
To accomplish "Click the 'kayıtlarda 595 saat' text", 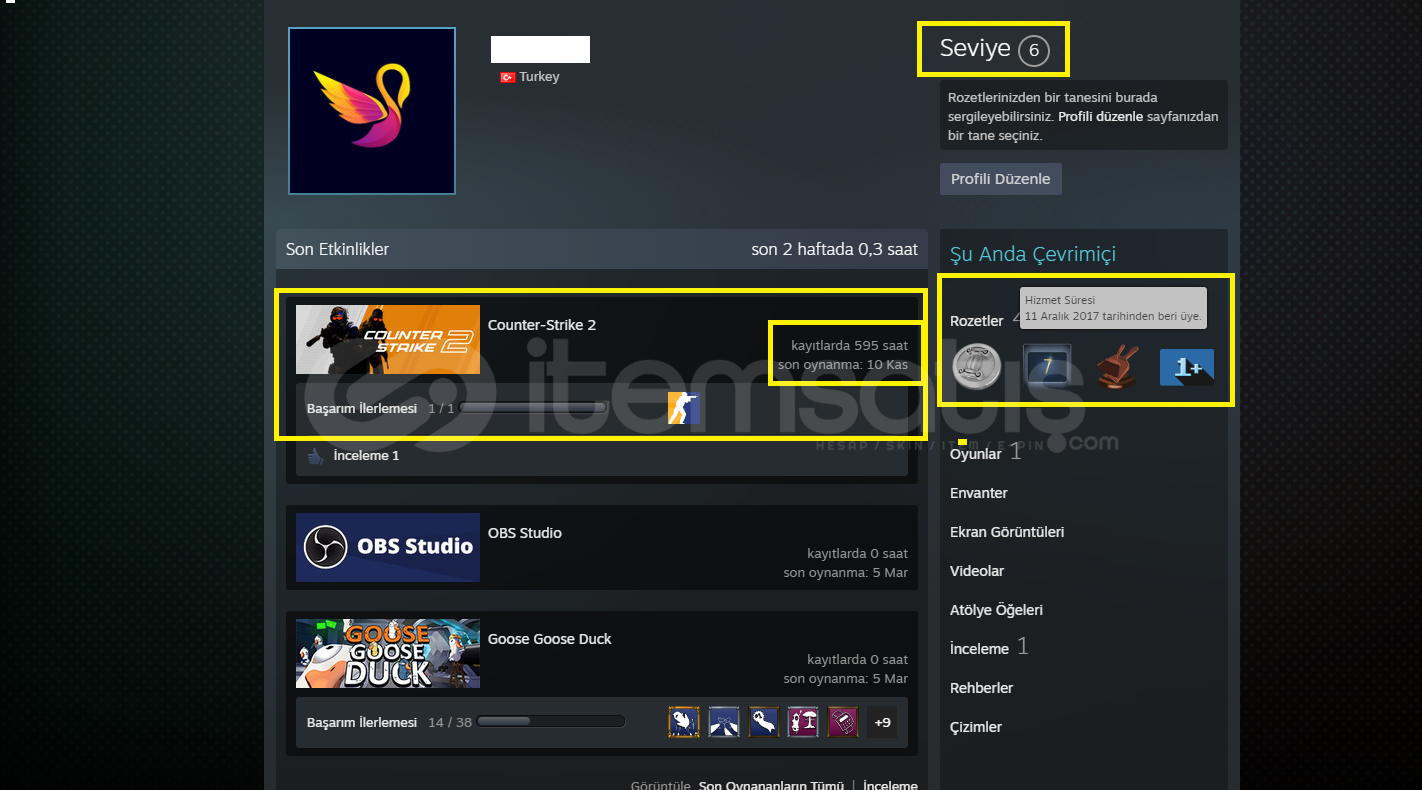I will pyautogui.click(x=849, y=346).
